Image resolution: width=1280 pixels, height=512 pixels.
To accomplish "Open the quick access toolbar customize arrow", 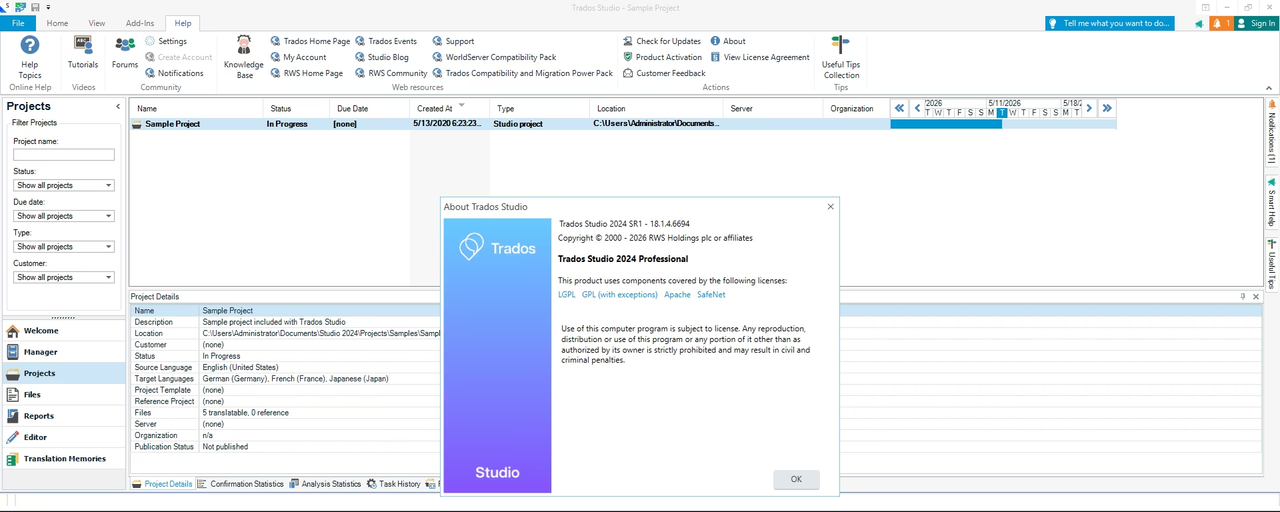I will 49,7.
